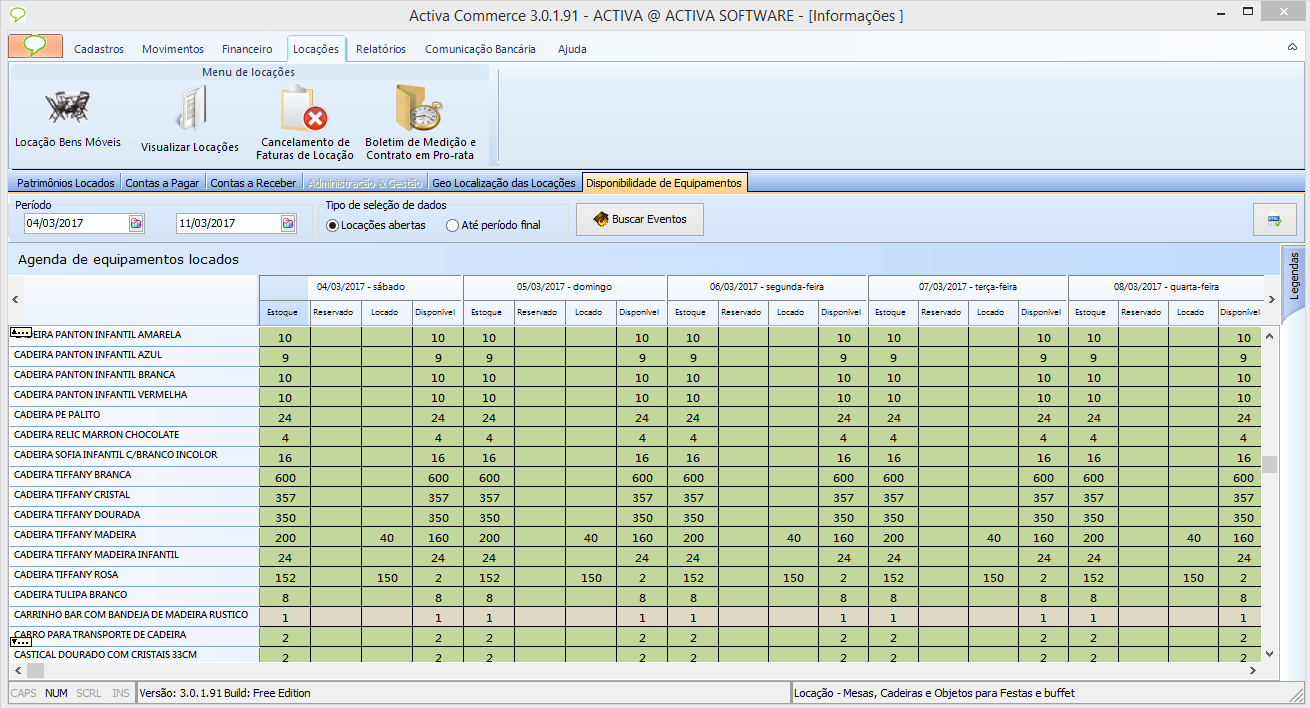The image size is (1310, 708).
Task: Collapse the ribbon using the top-right chevron
Action: (1291, 48)
